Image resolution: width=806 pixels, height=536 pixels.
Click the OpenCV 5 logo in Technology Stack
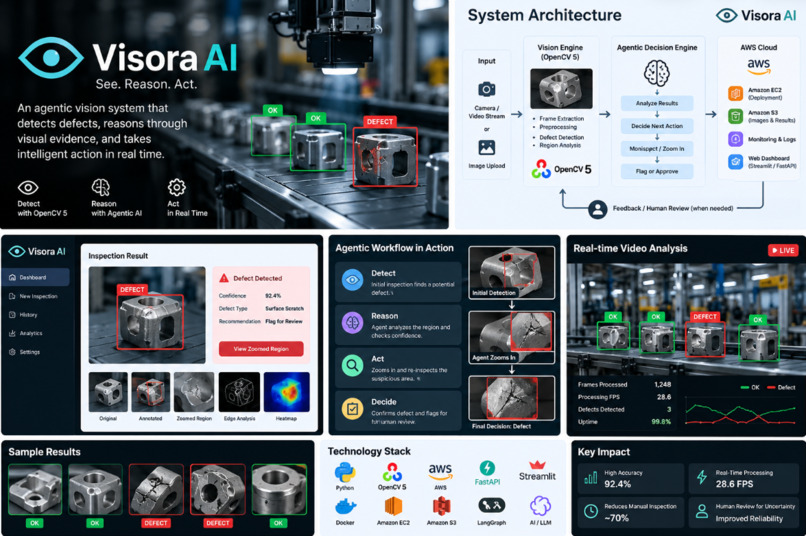[x=392, y=472]
